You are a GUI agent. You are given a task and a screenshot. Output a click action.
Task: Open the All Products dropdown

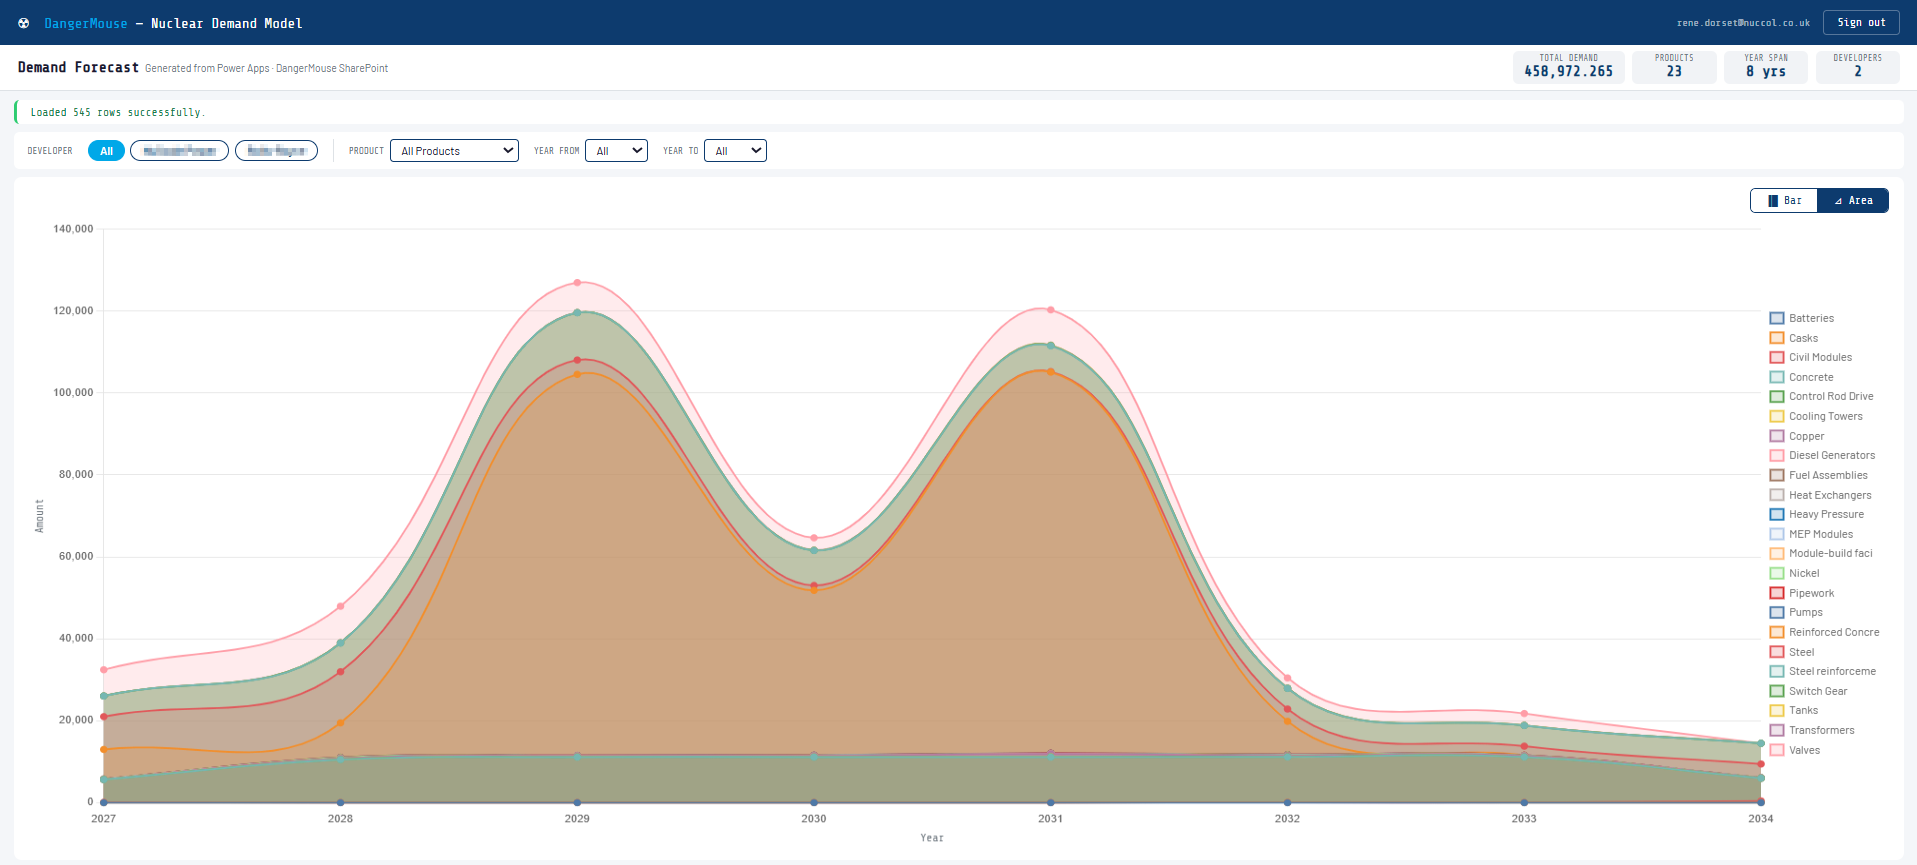454,151
